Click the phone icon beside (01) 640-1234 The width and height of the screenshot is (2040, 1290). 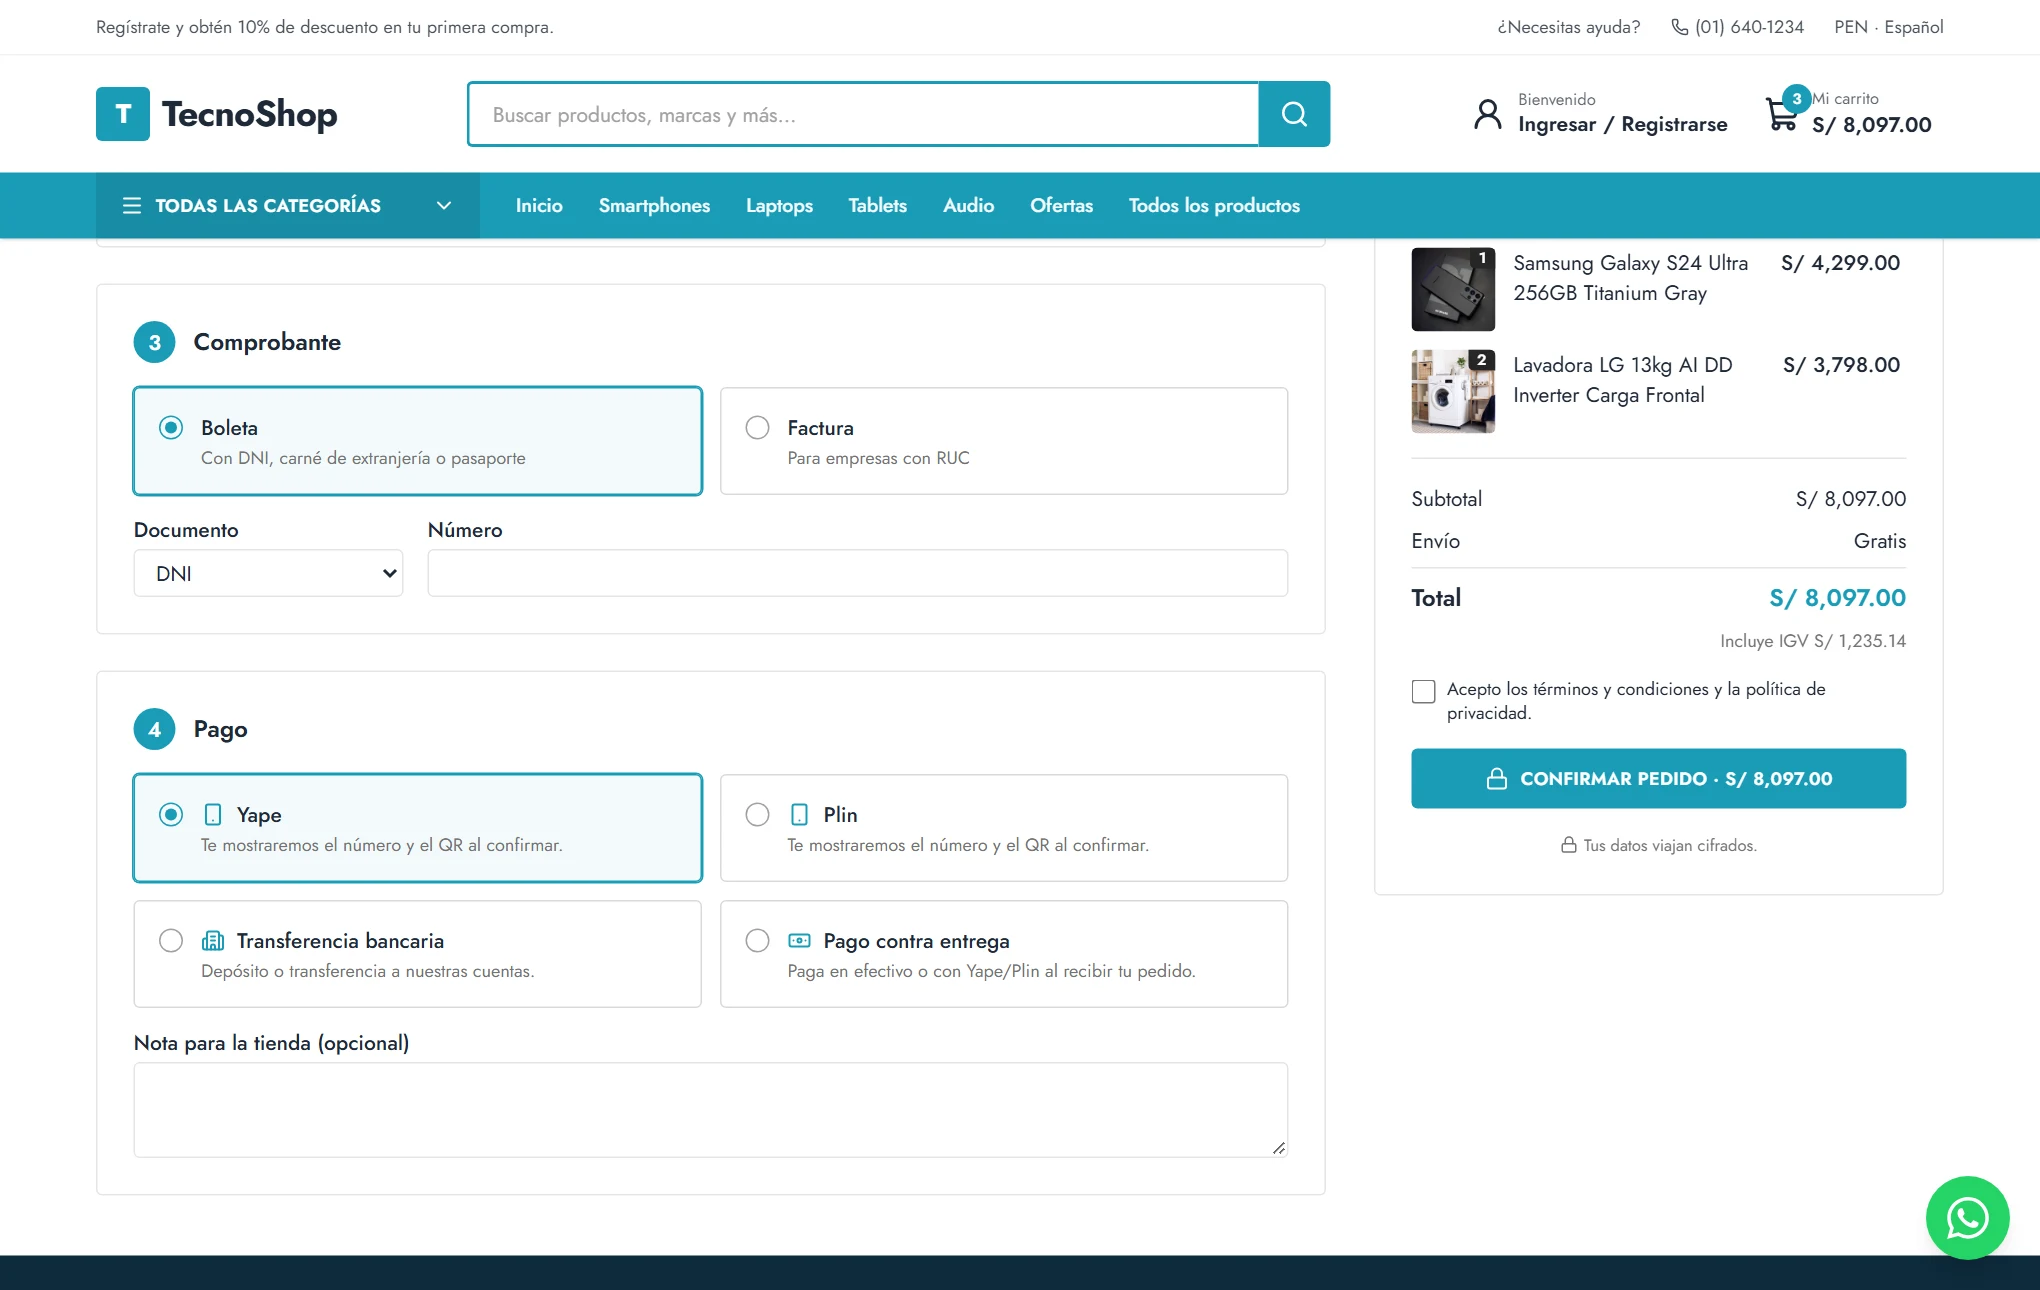pos(1680,27)
